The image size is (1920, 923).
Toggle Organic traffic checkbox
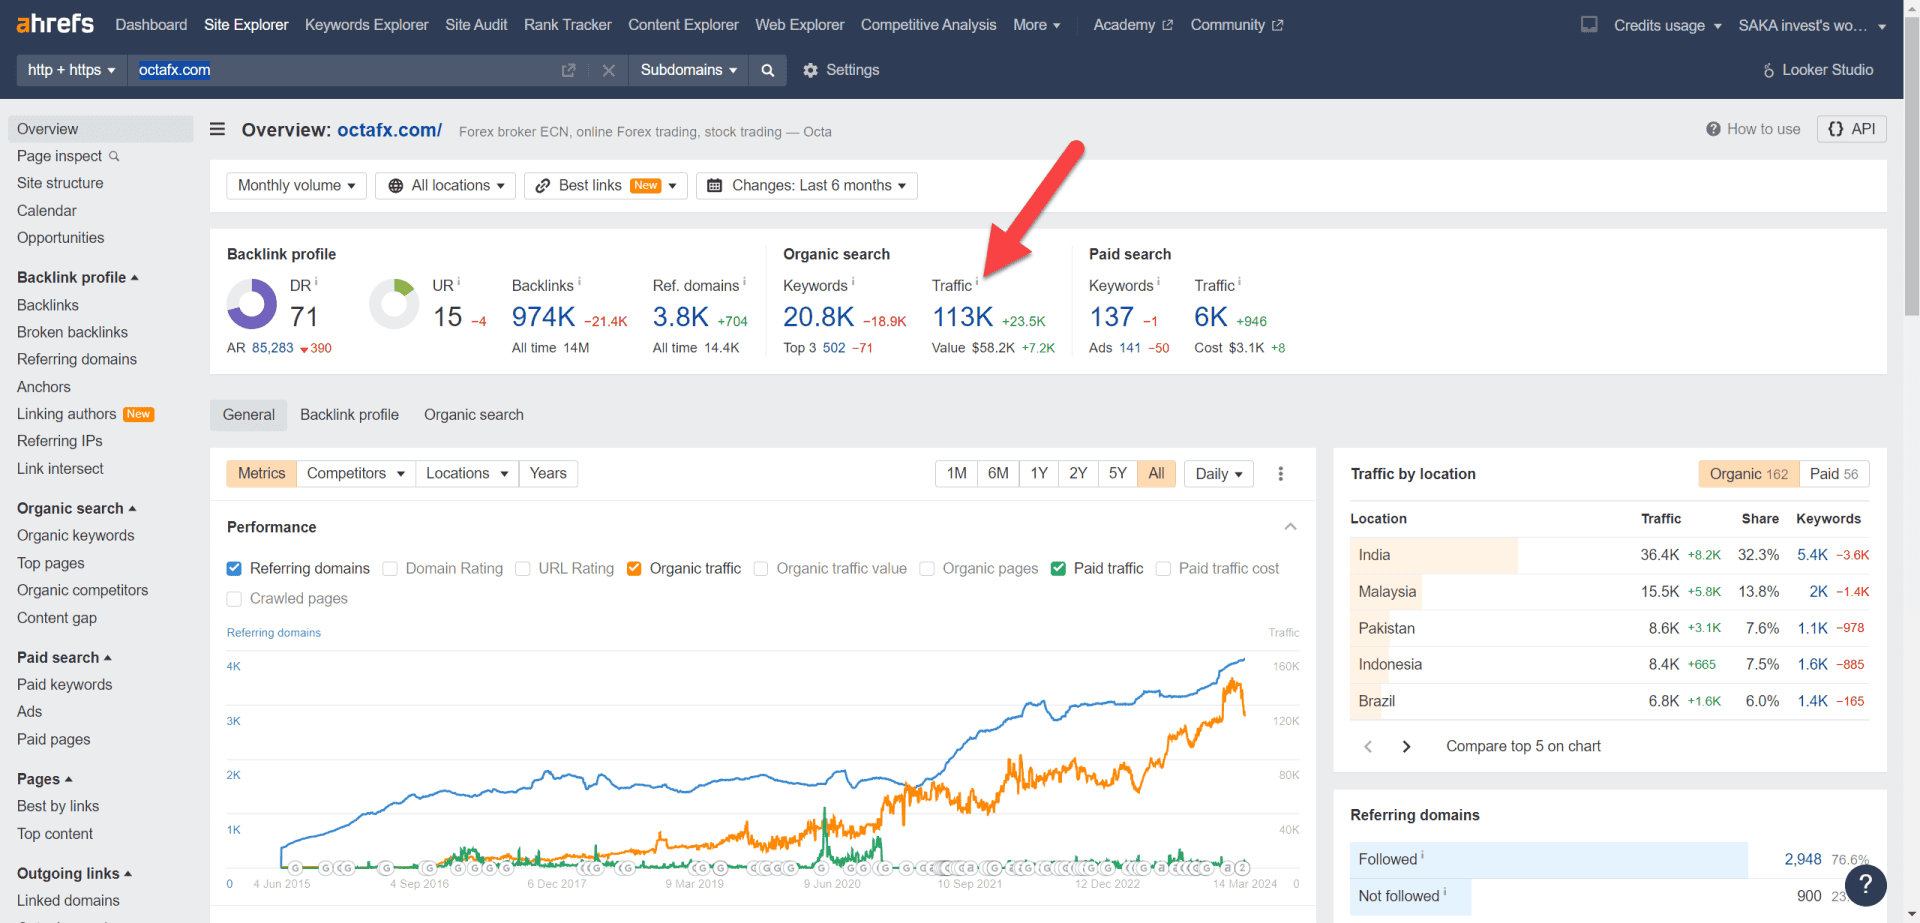click(x=634, y=568)
